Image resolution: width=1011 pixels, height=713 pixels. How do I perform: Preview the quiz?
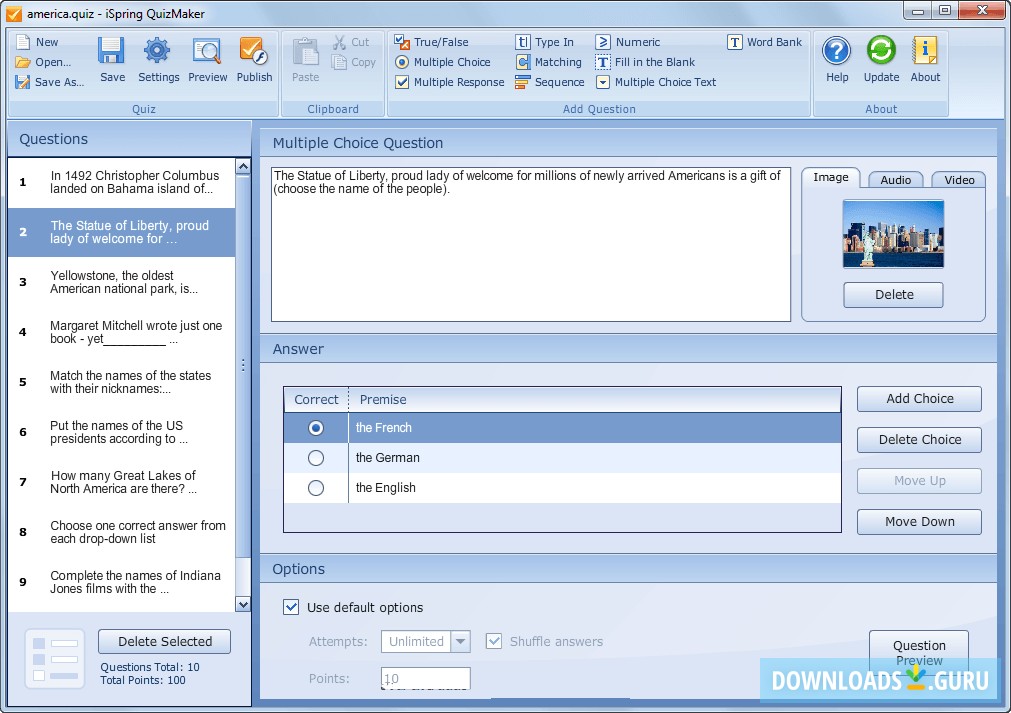(x=208, y=60)
